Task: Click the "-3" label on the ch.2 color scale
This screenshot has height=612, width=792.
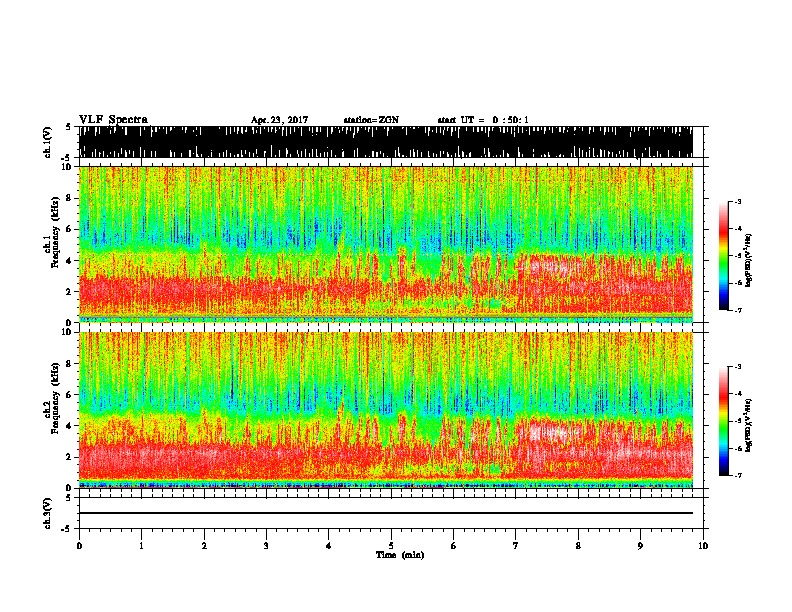Action: 737,367
